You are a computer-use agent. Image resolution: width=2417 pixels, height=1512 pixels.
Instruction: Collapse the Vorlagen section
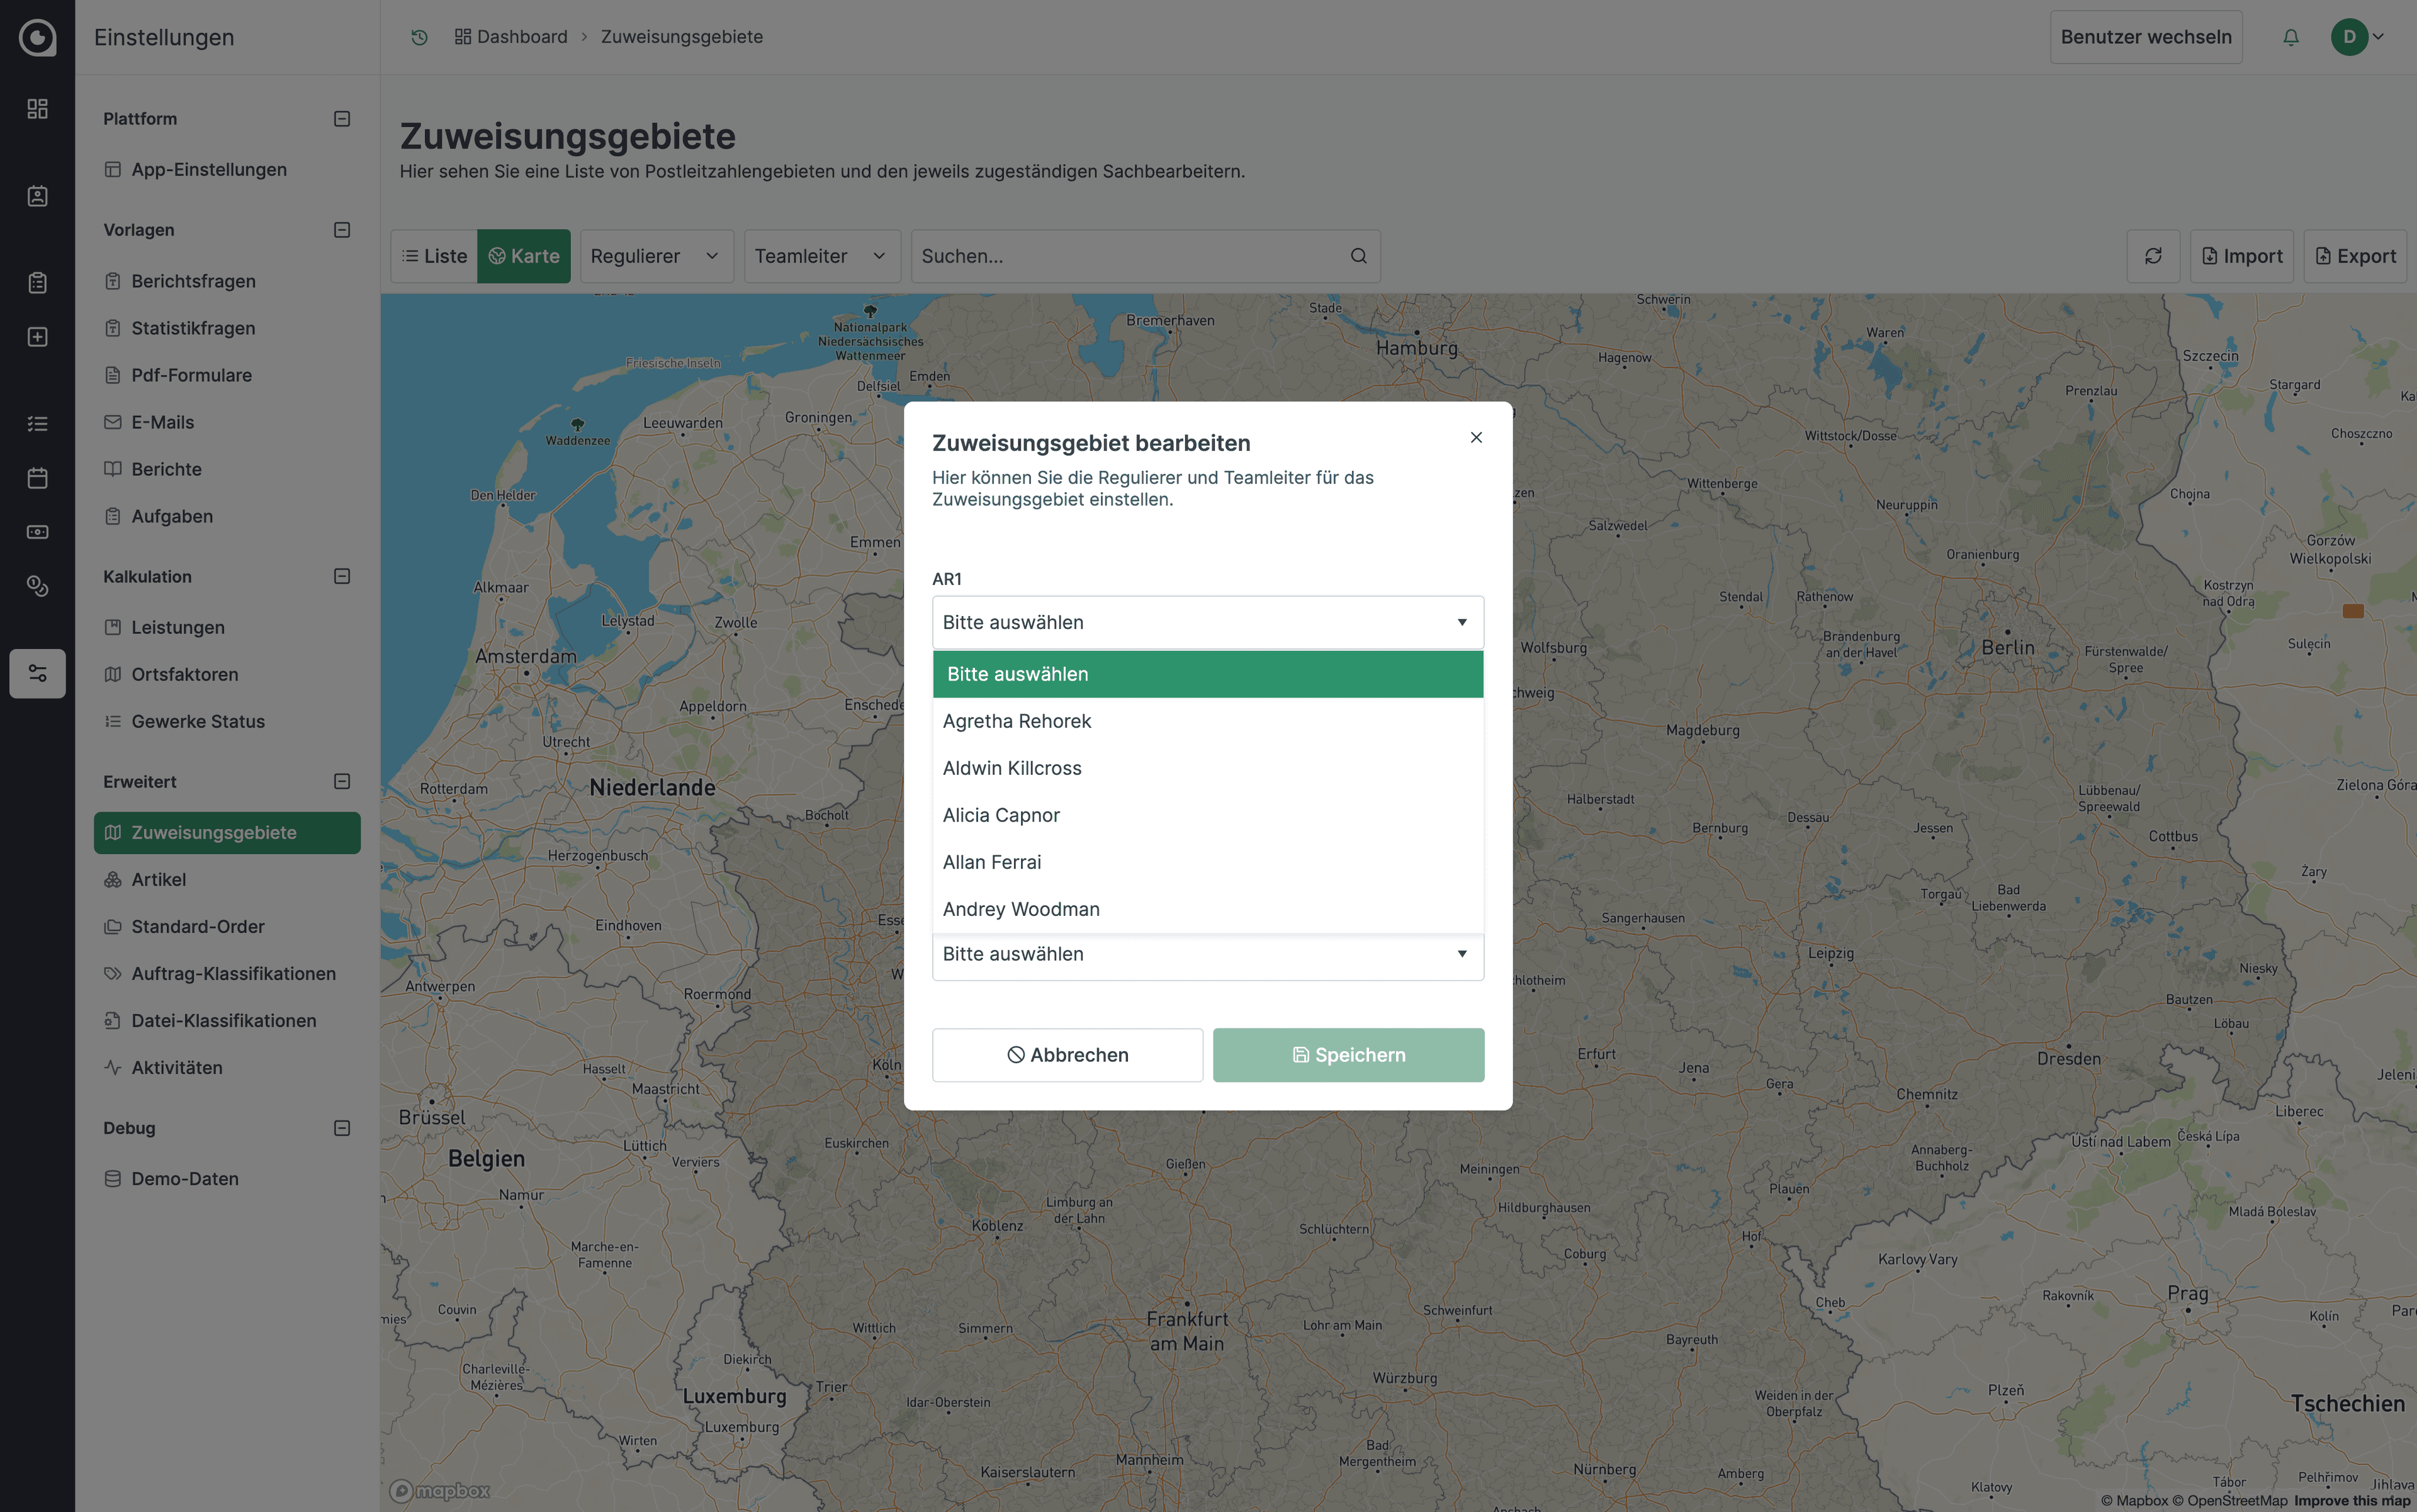click(342, 230)
